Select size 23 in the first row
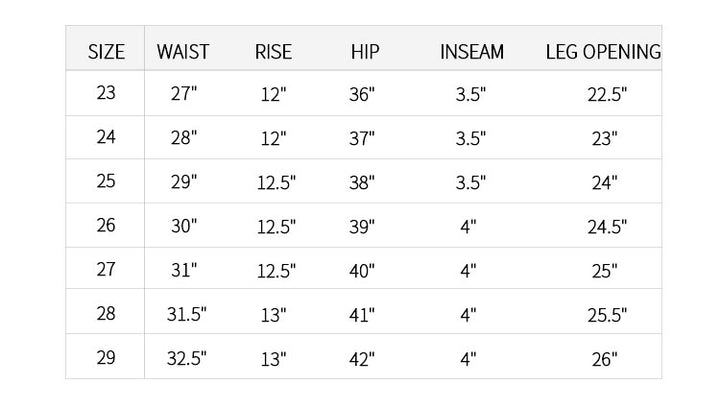 [107, 94]
